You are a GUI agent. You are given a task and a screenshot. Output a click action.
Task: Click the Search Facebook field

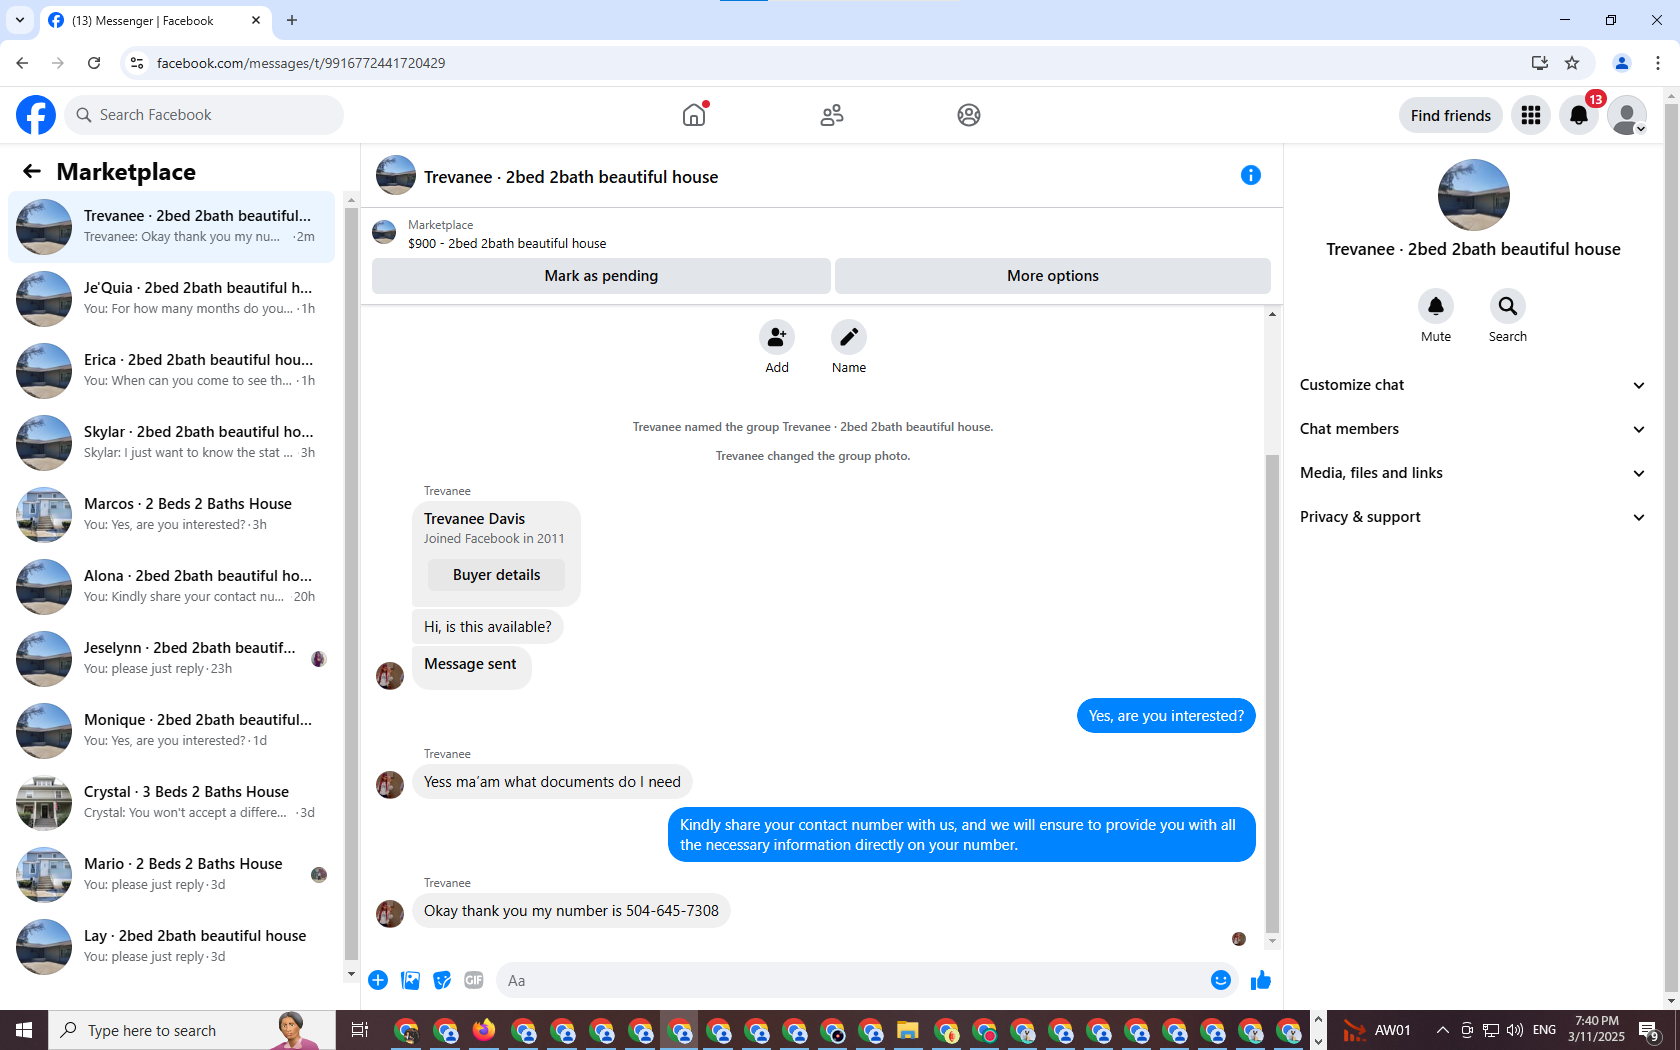(204, 115)
